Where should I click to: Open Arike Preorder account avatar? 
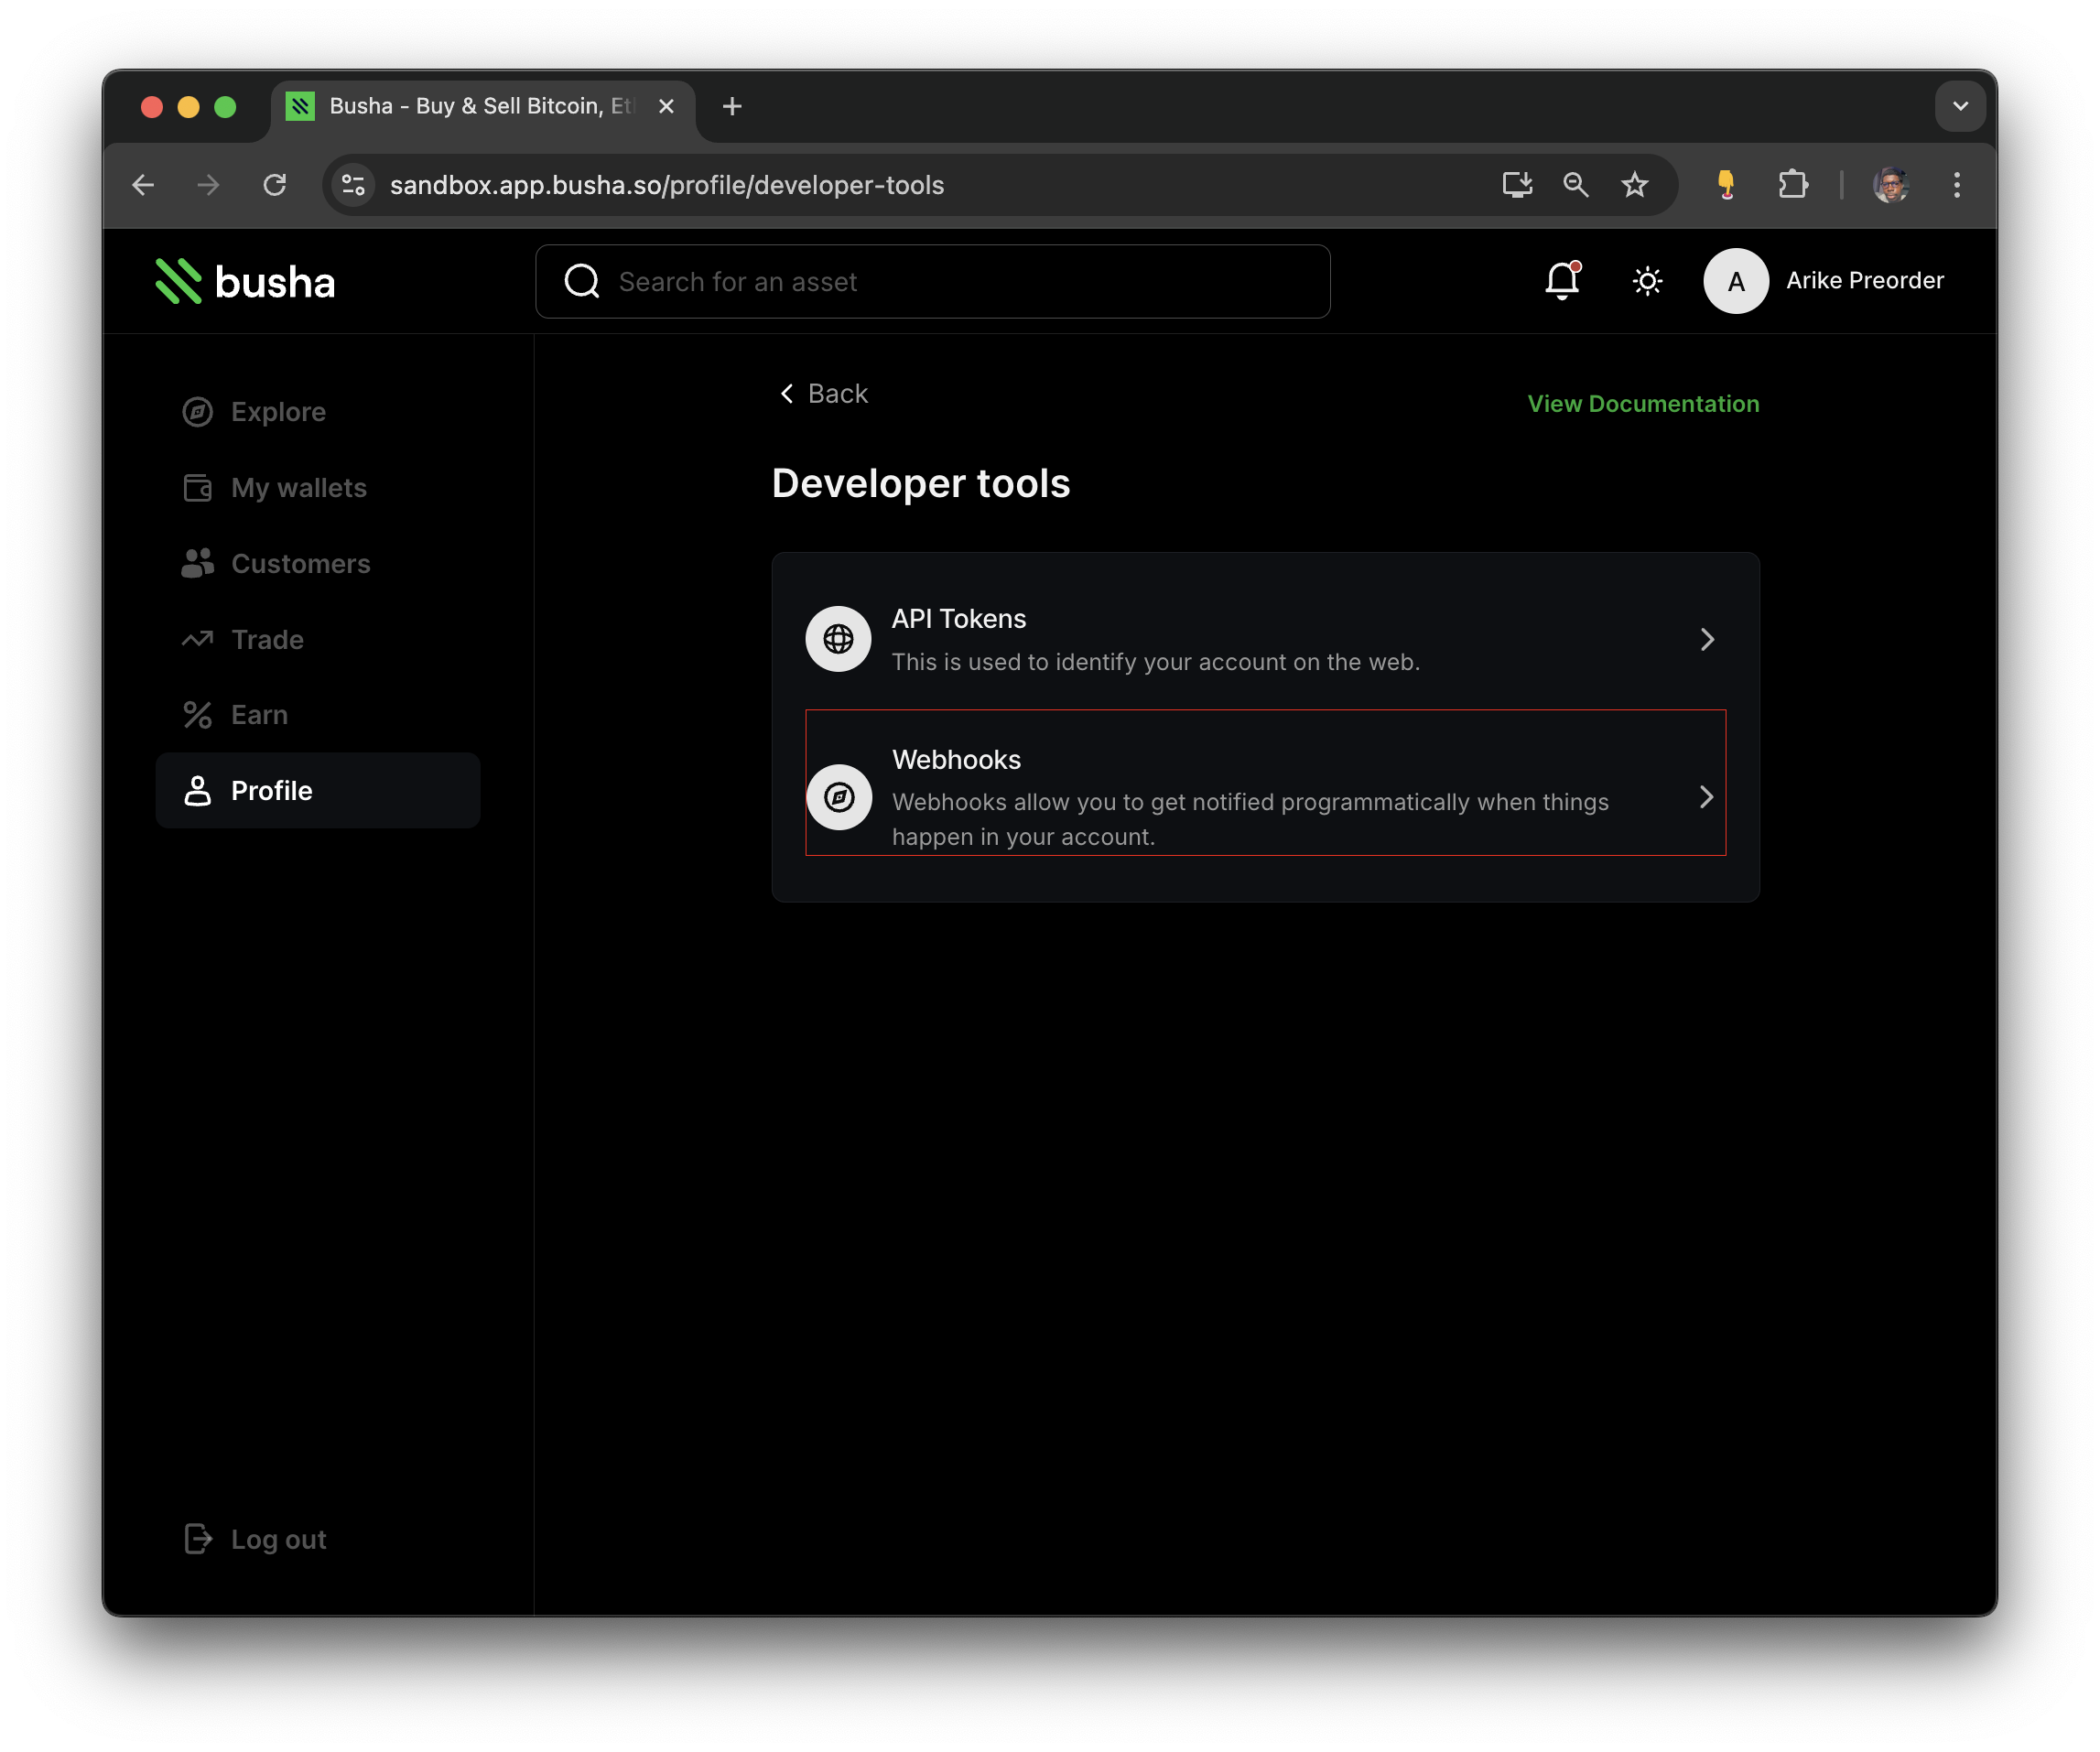(1735, 281)
